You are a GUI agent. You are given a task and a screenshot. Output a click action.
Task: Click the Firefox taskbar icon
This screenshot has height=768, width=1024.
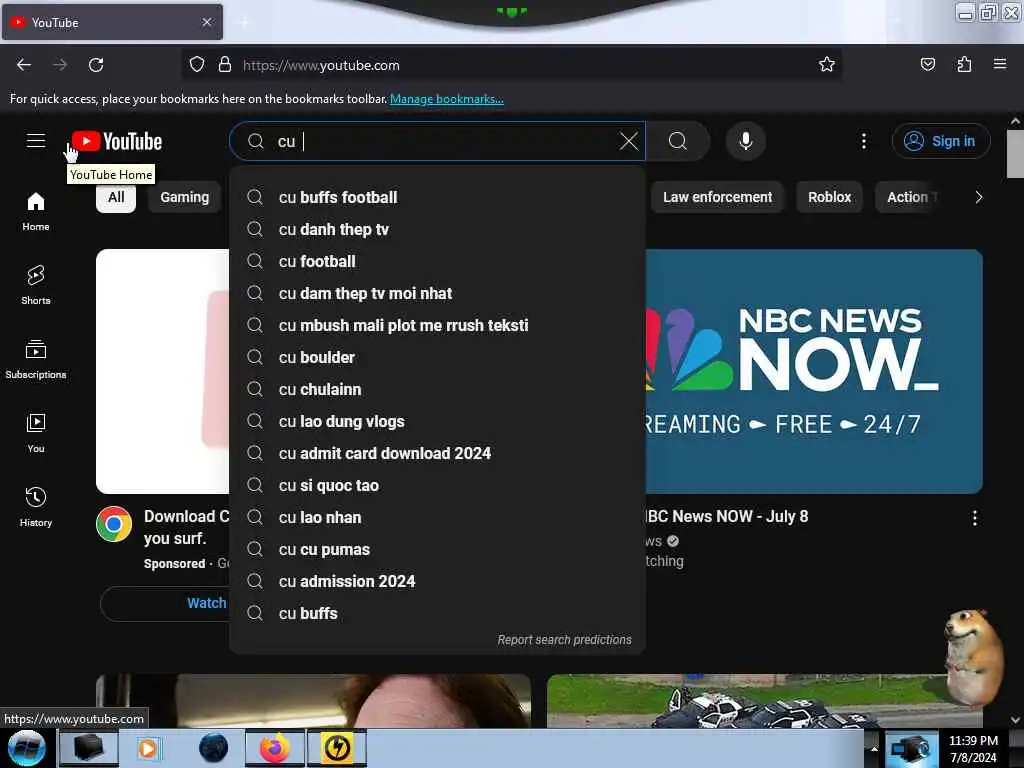point(274,748)
